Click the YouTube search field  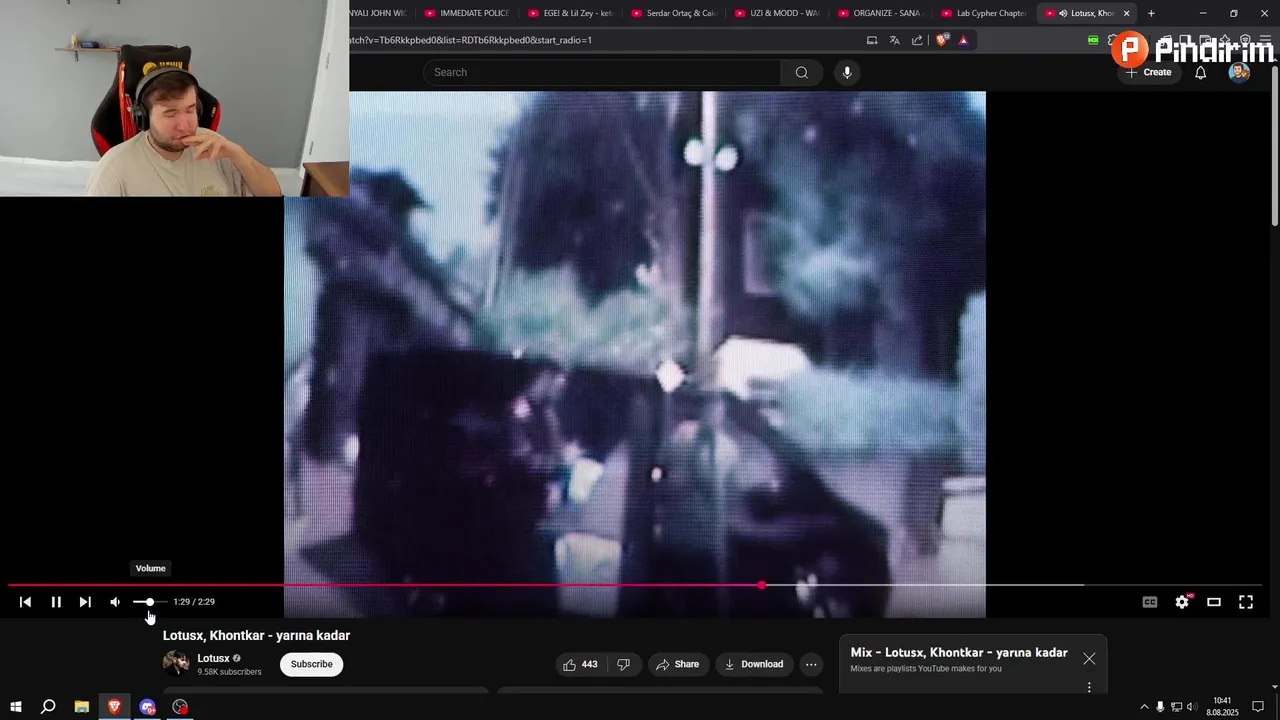[602, 72]
